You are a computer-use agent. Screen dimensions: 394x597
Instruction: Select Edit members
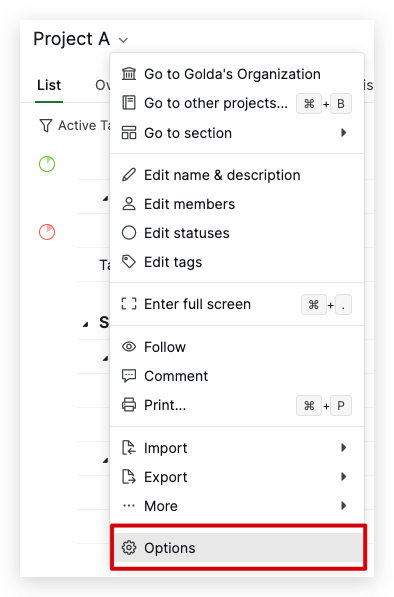pyautogui.click(x=237, y=204)
